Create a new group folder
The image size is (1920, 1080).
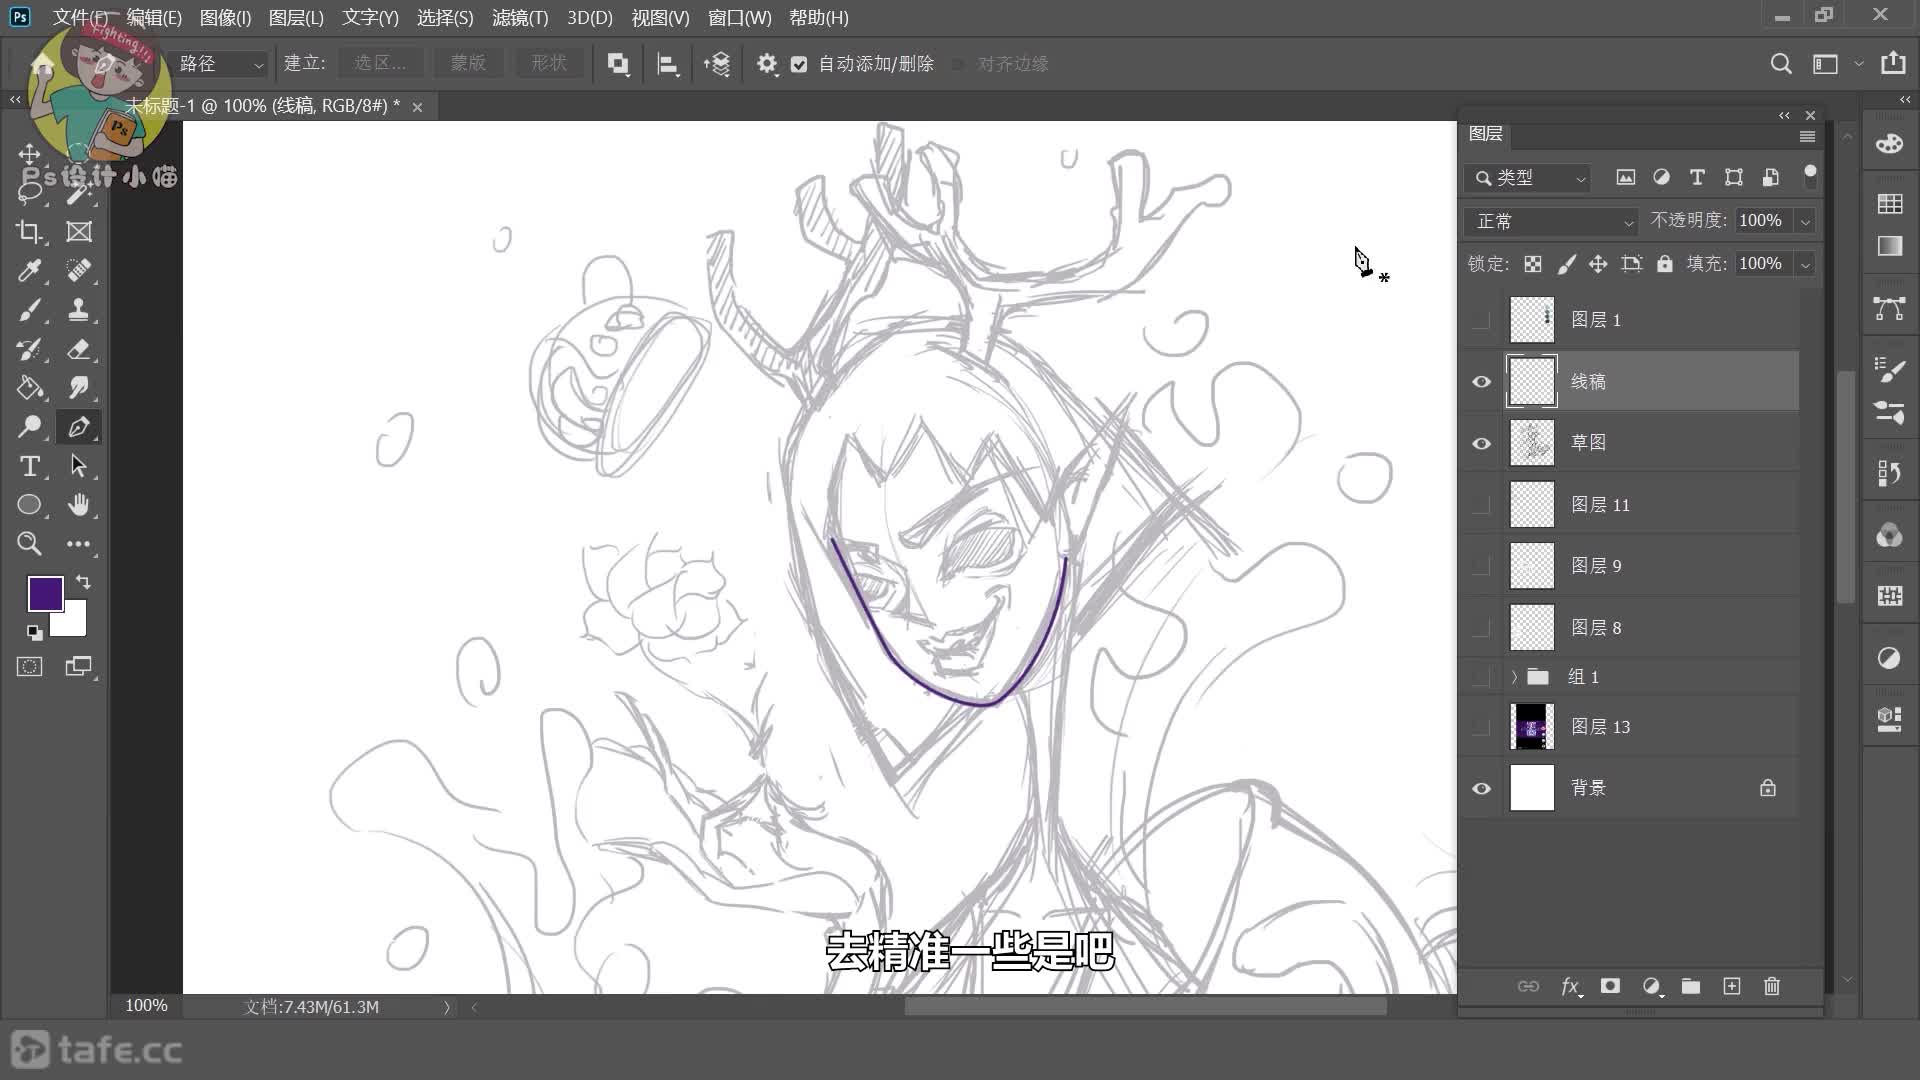pyautogui.click(x=1691, y=987)
